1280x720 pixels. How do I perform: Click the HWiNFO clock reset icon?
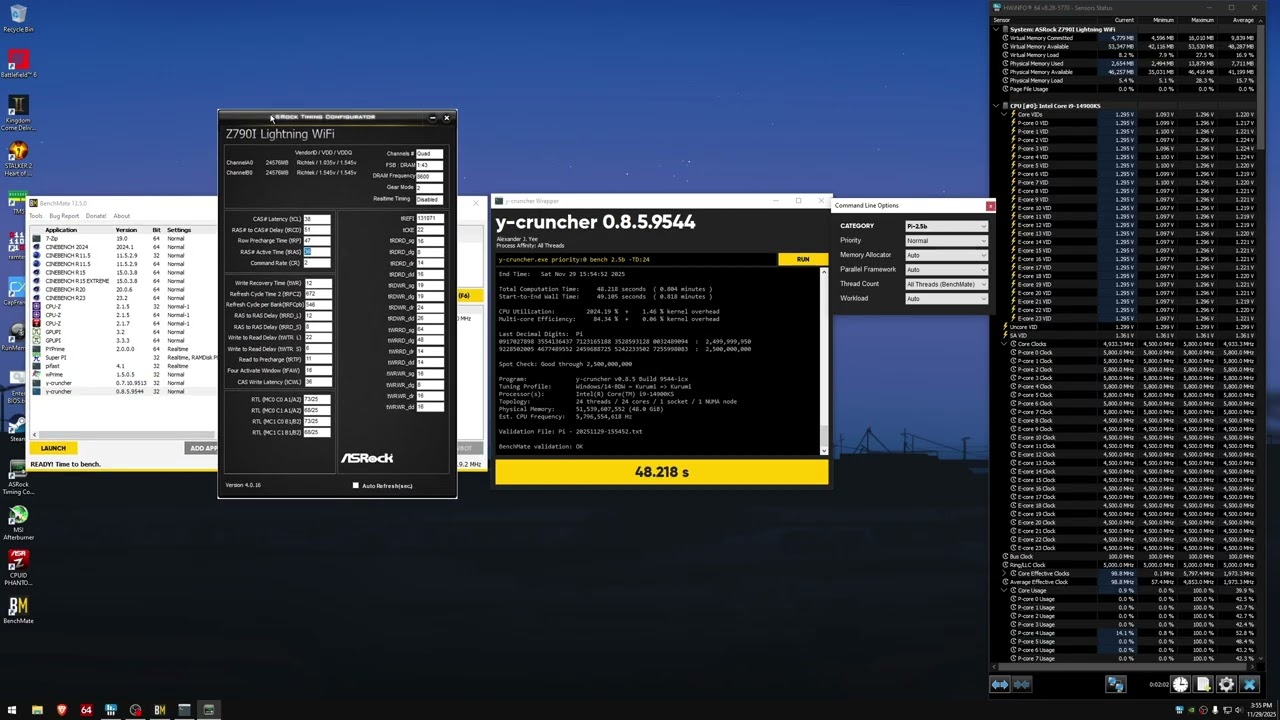pyautogui.click(x=1181, y=685)
